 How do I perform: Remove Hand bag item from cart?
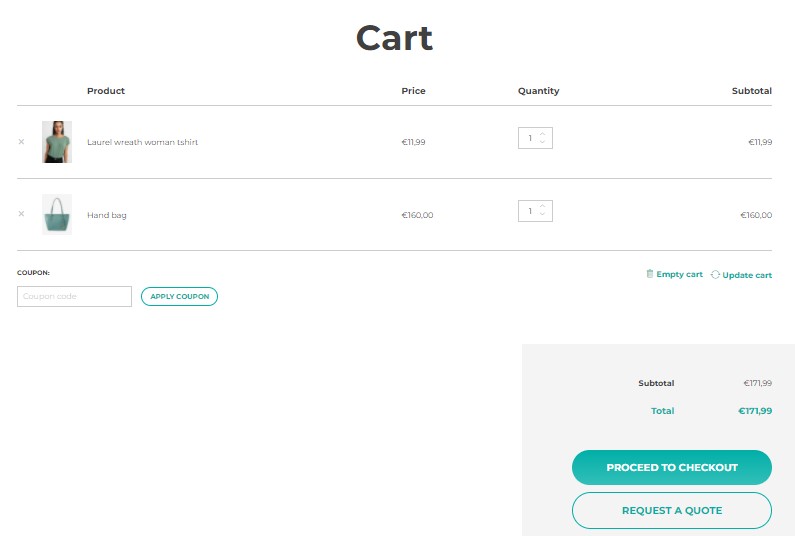[x=21, y=214]
